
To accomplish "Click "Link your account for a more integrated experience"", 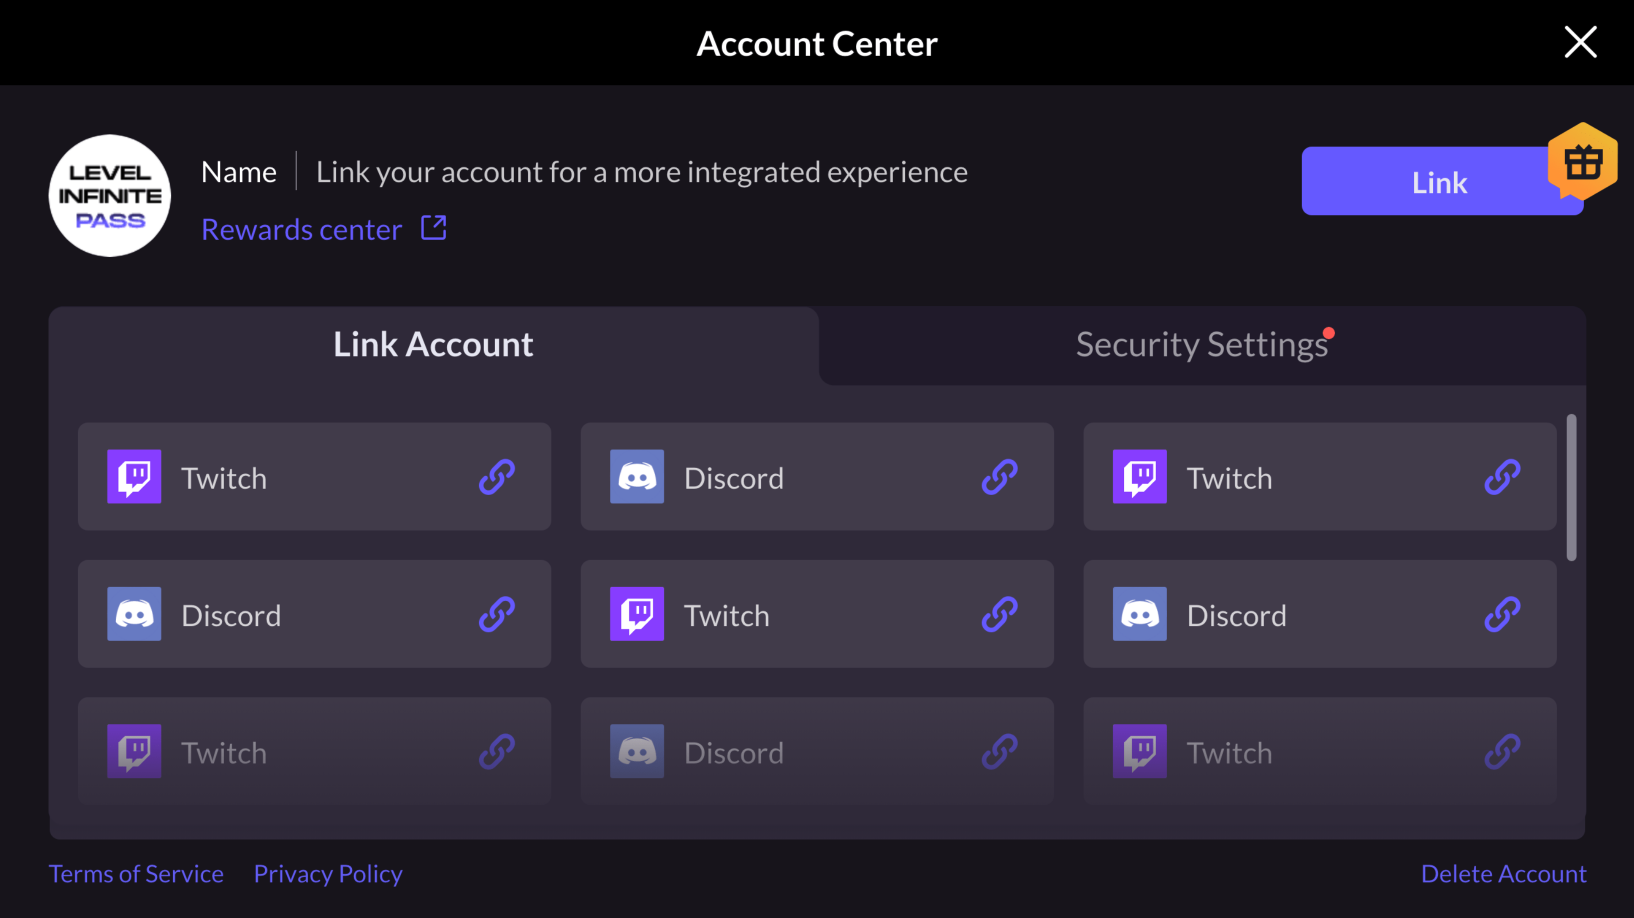I will click(642, 172).
